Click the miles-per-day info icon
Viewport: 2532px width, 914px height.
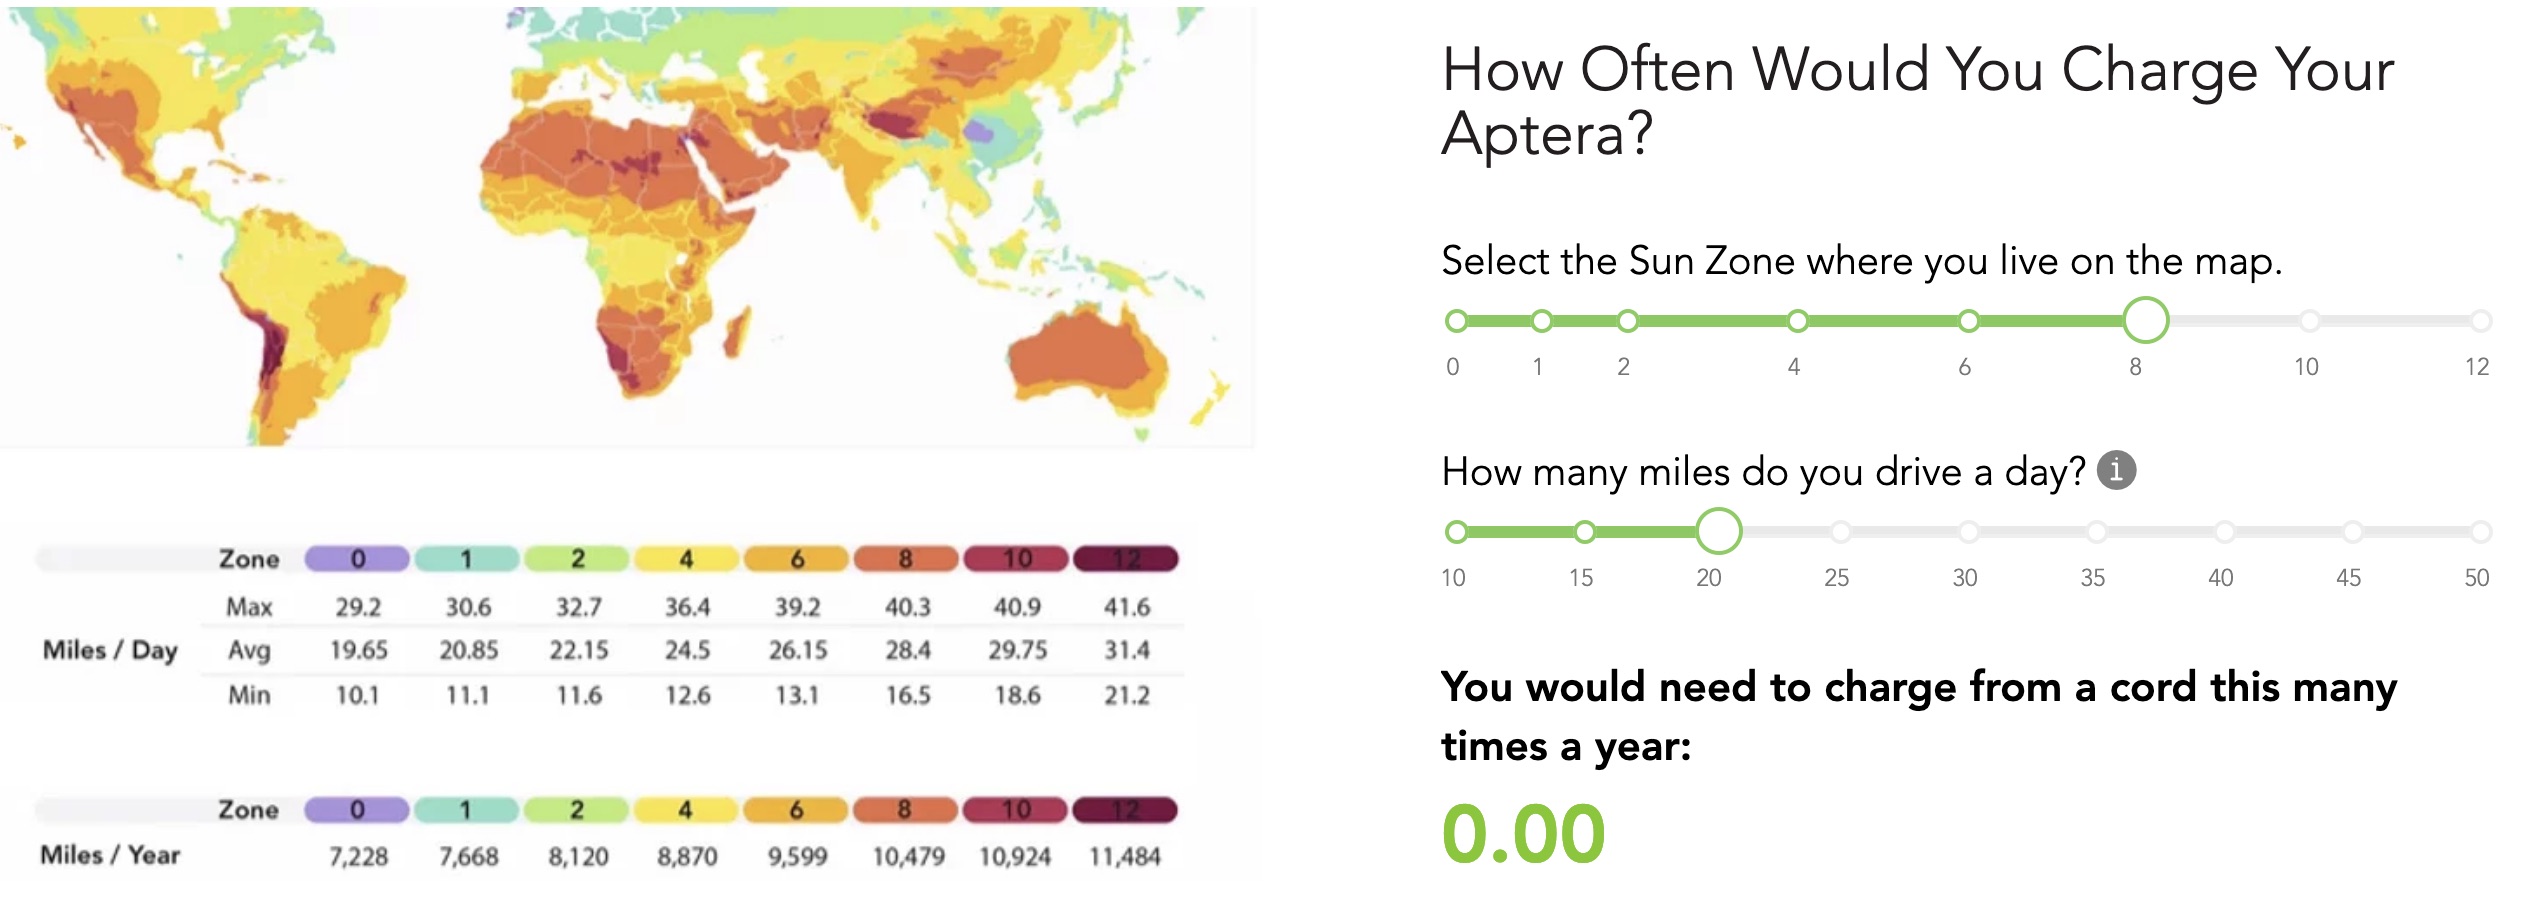[x=2116, y=469]
